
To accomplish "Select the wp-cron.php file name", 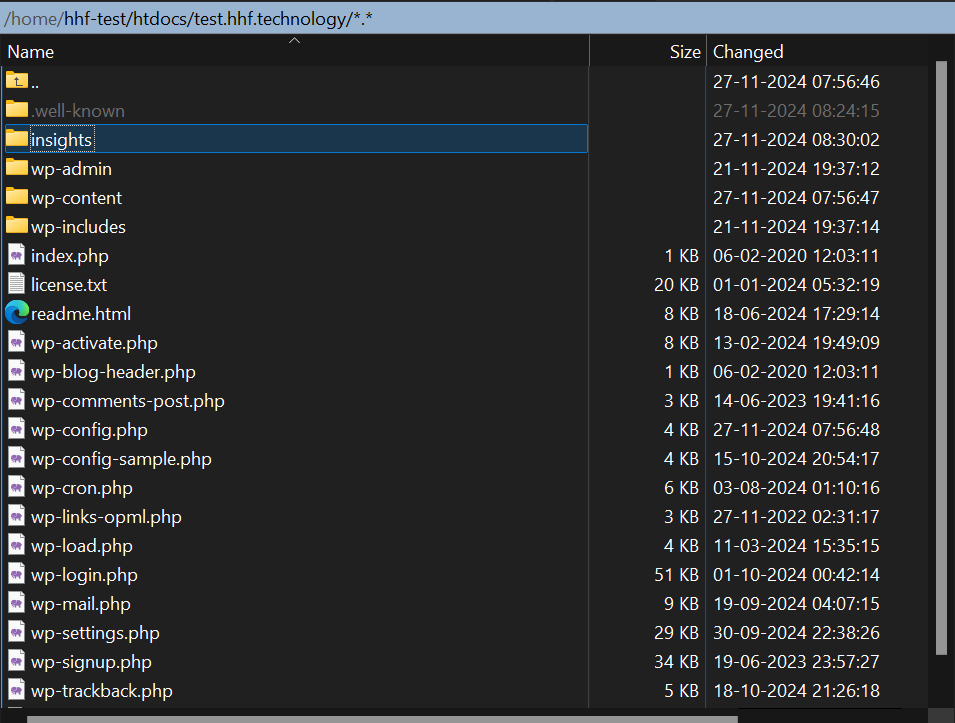I will pos(81,488).
